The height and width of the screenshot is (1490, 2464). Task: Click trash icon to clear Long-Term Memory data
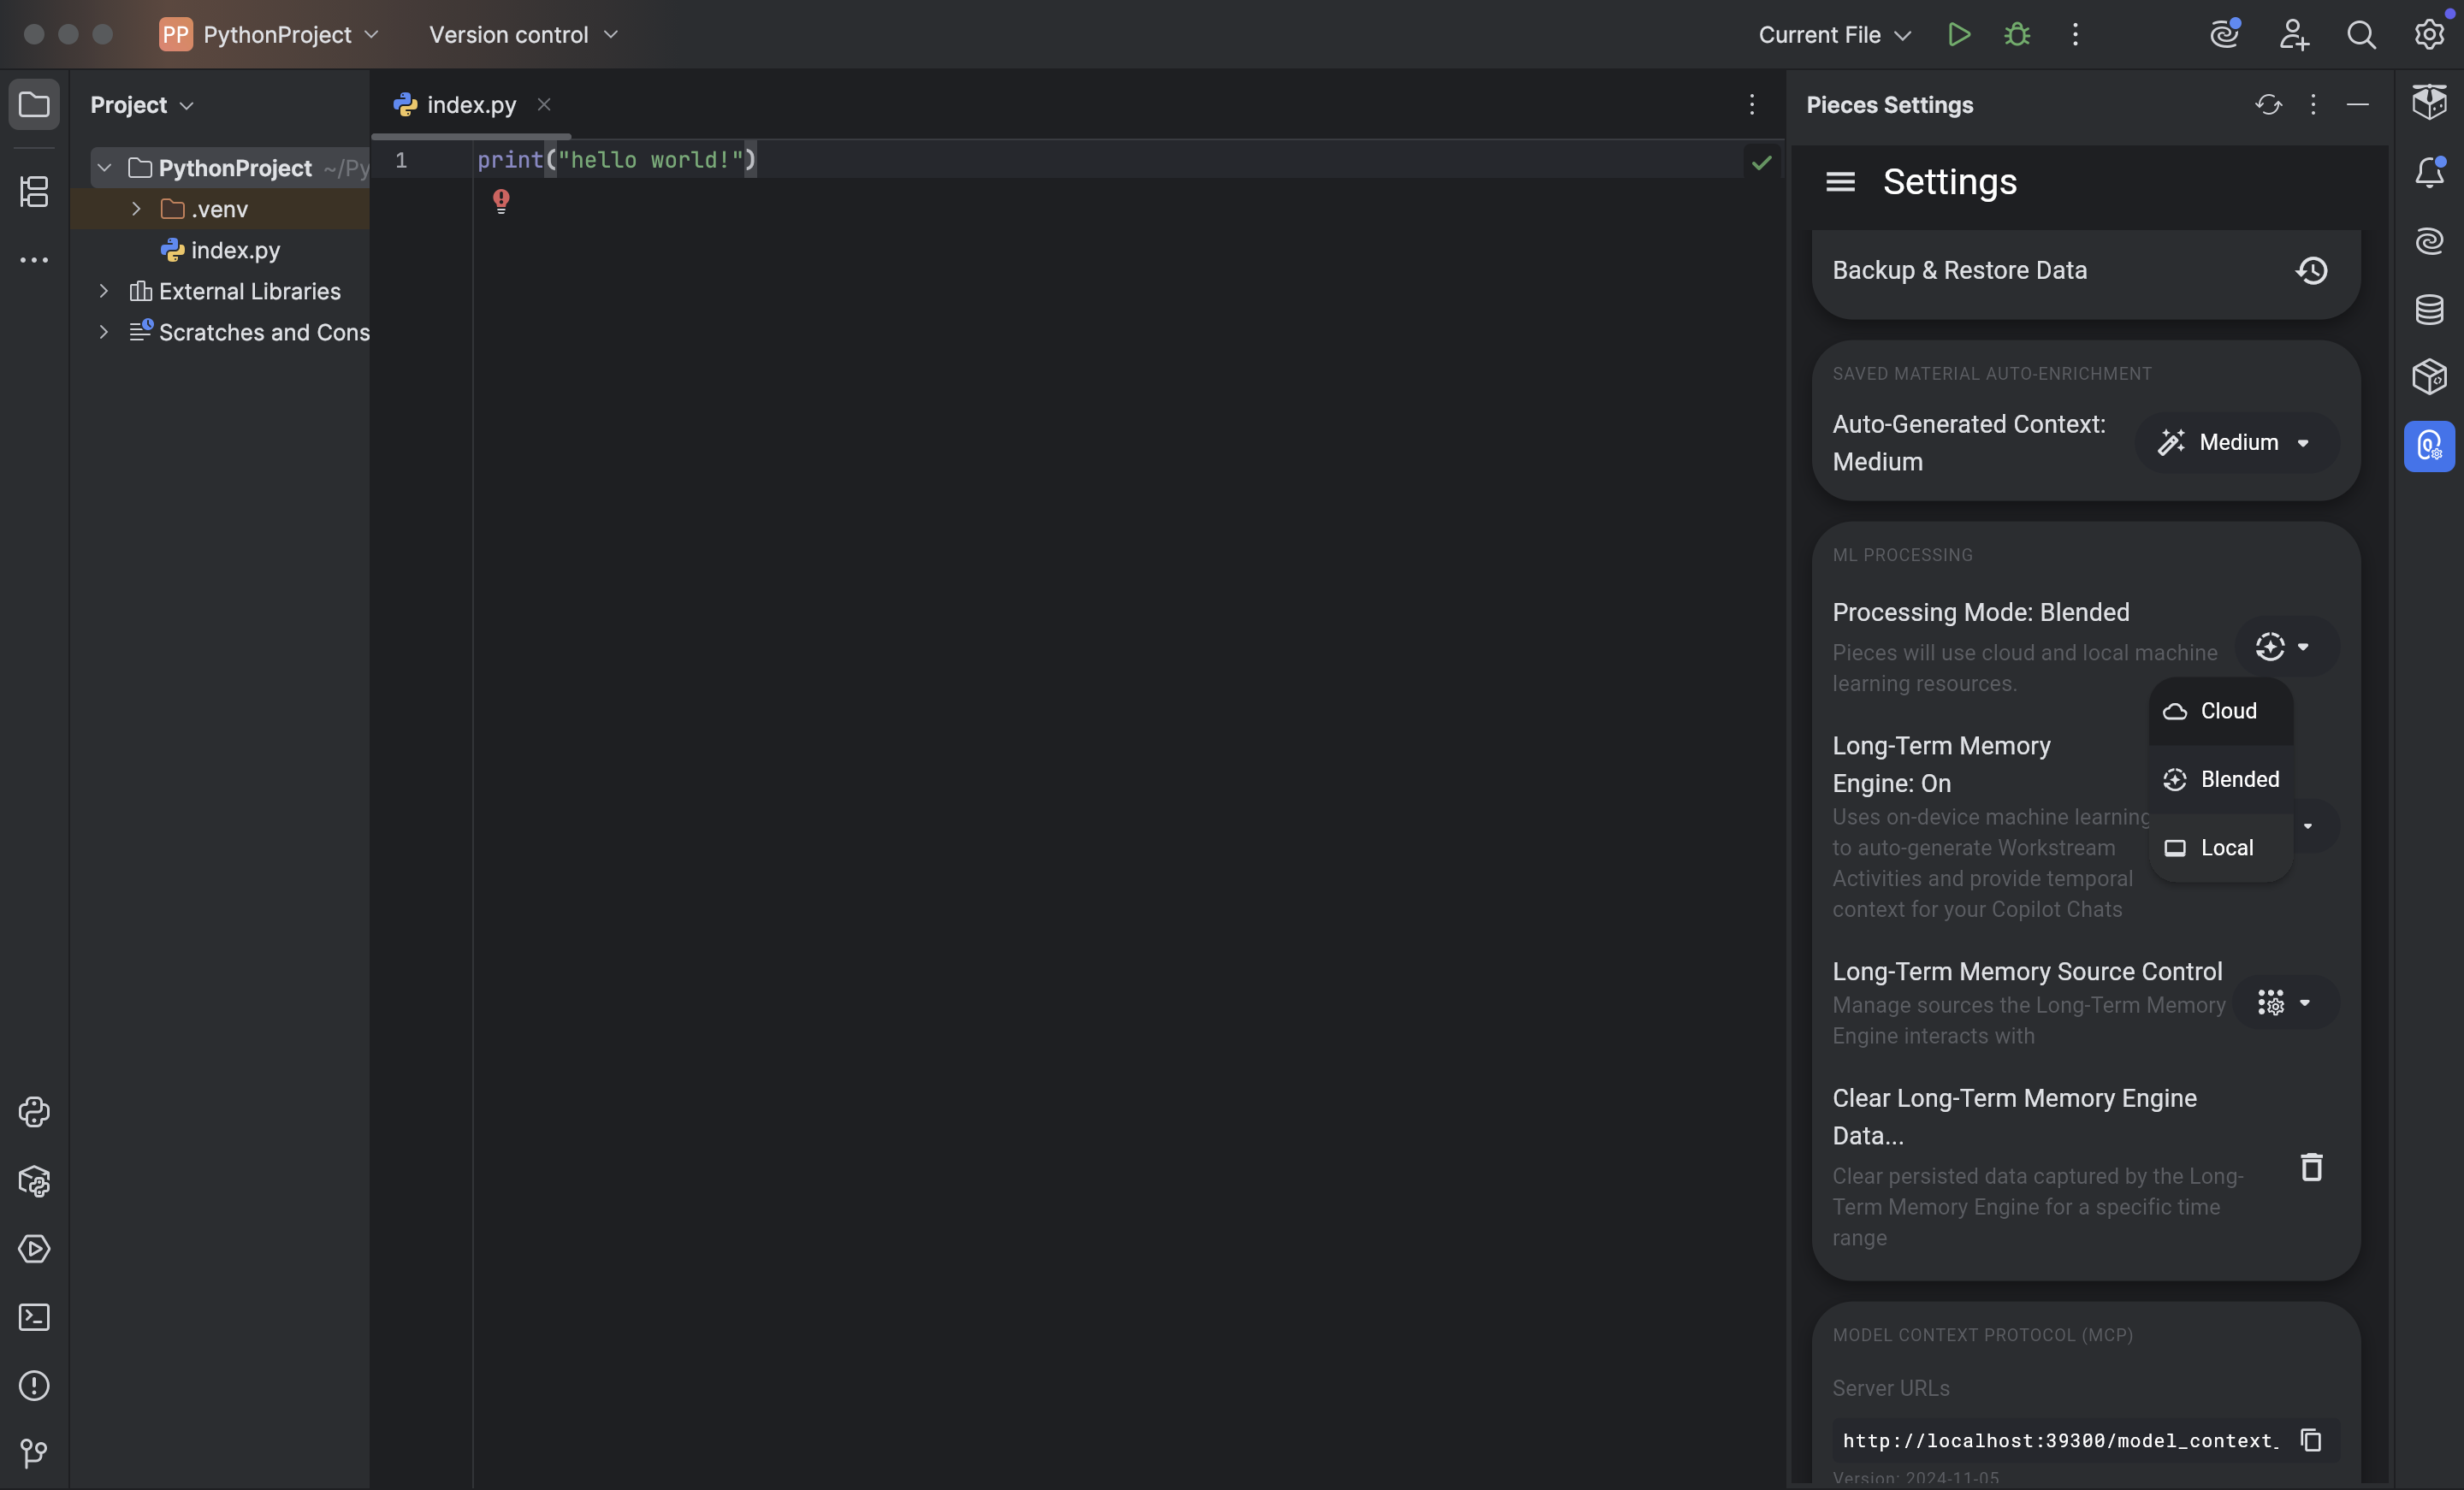2311,1167
